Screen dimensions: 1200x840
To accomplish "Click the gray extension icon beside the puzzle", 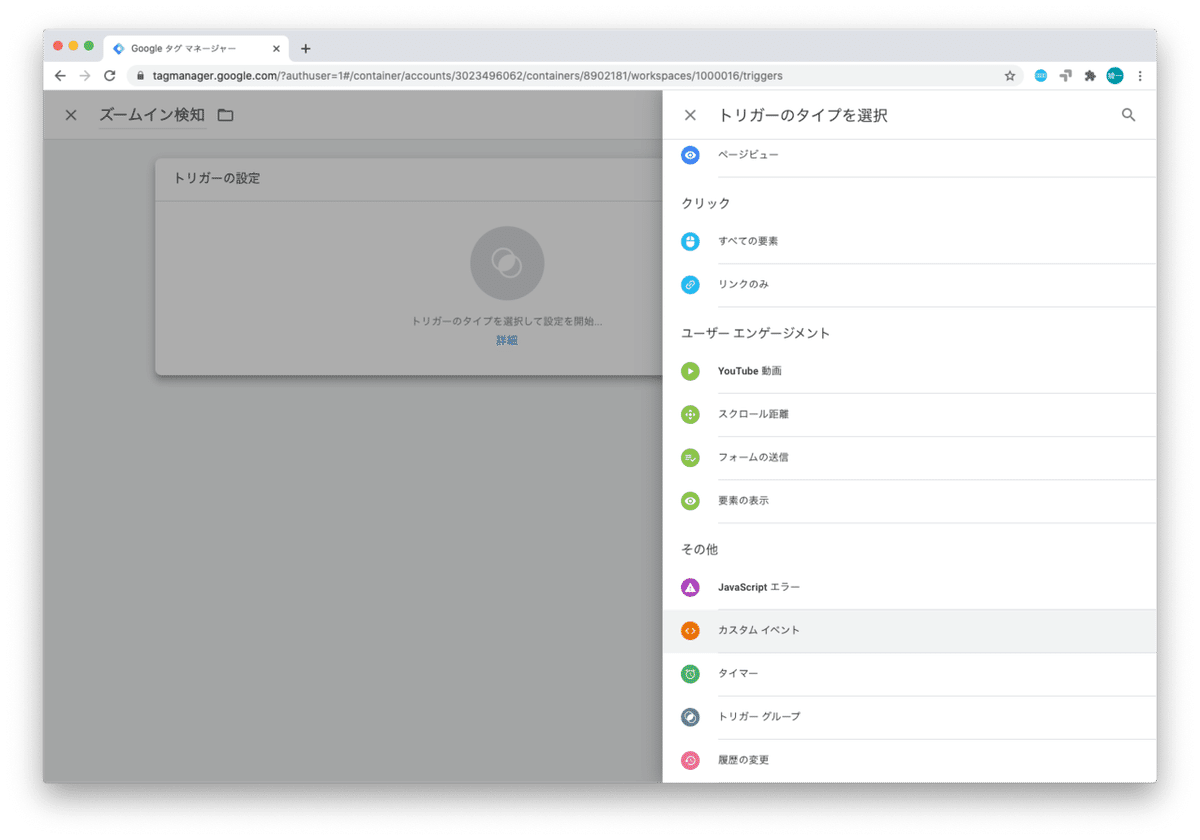I will (x=1066, y=76).
